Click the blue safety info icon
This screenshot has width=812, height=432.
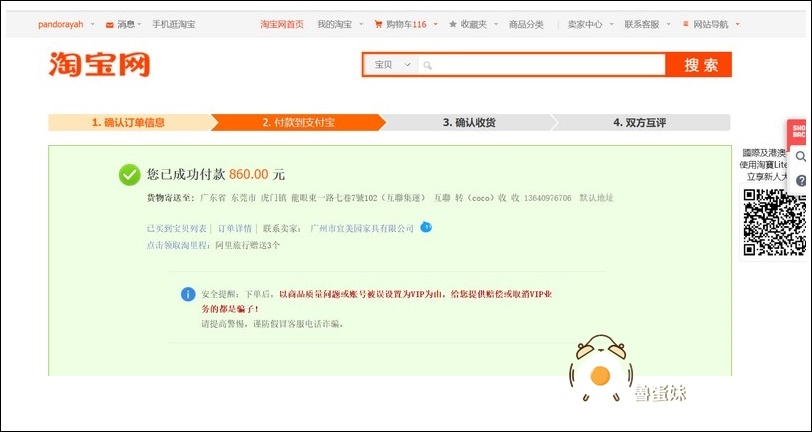pyautogui.click(x=188, y=294)
